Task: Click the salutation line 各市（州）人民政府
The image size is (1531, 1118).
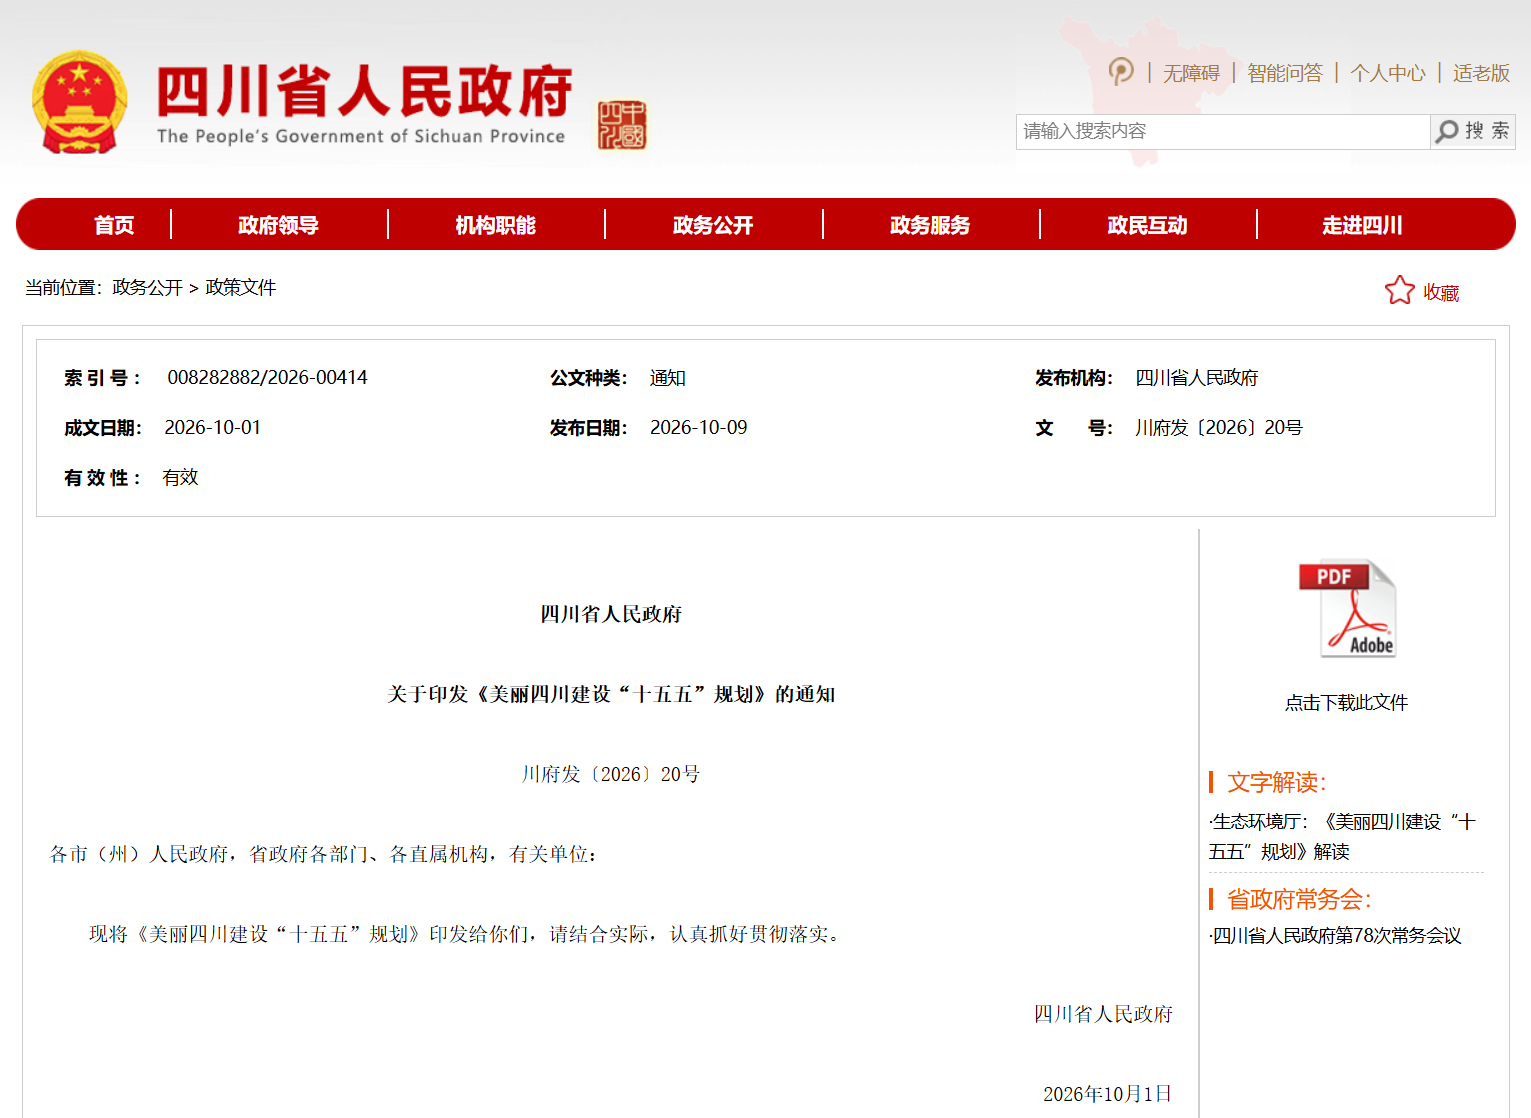Action: [323, 854]
